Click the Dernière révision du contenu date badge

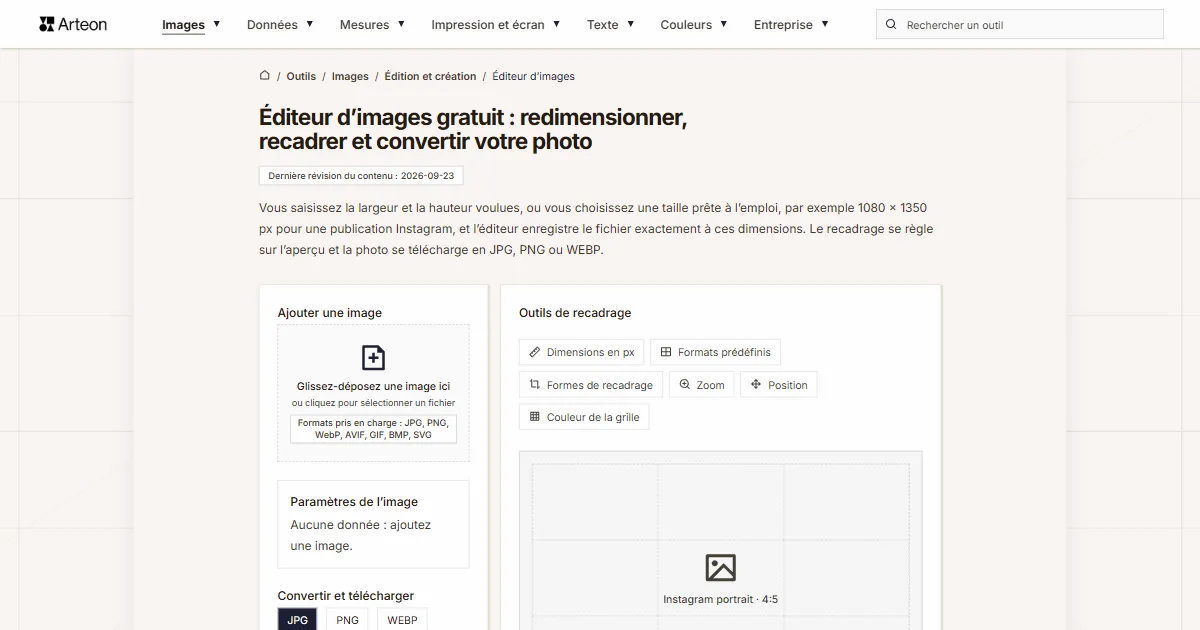(x=361, y=175)
